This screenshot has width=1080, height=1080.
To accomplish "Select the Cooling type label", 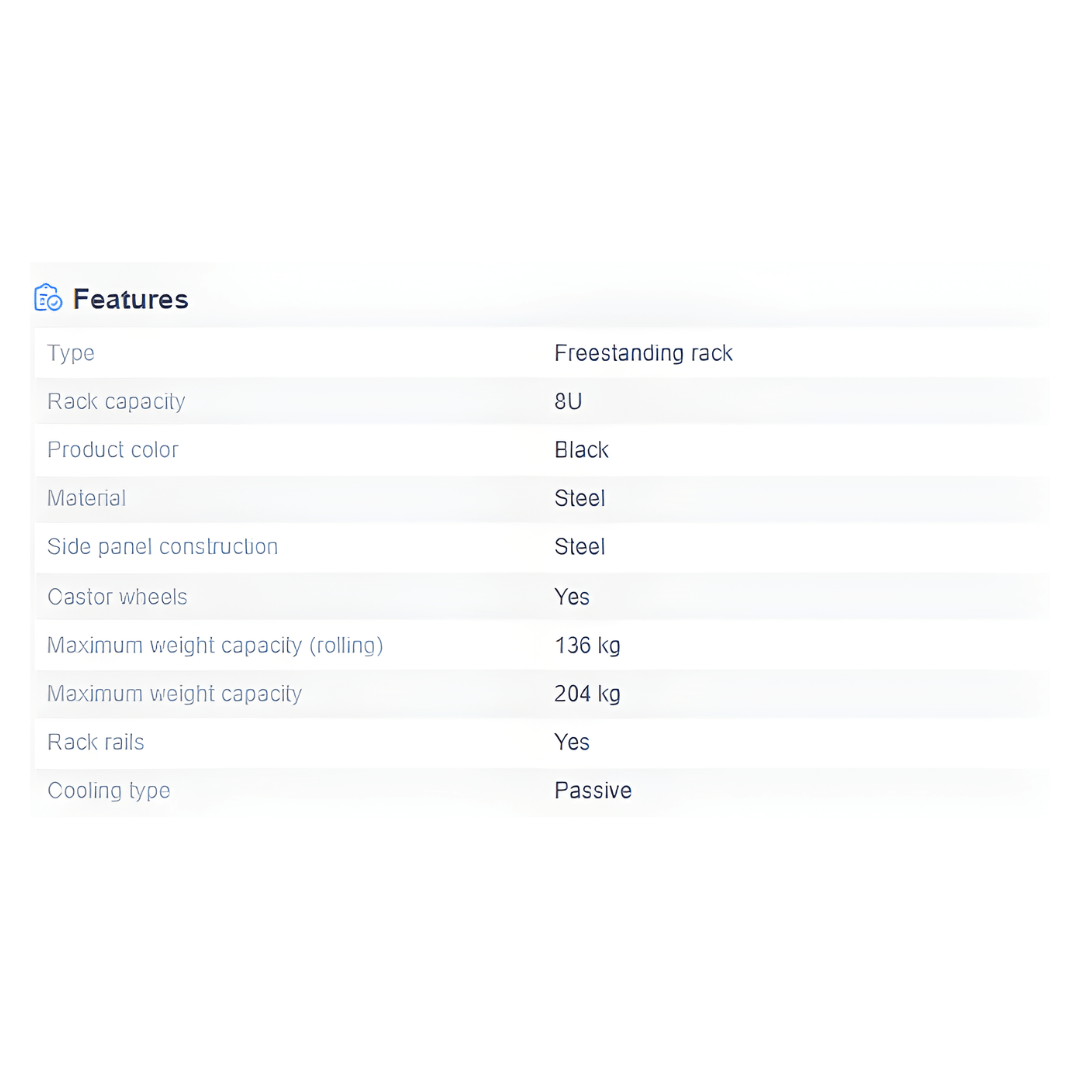I will (109, 791).
